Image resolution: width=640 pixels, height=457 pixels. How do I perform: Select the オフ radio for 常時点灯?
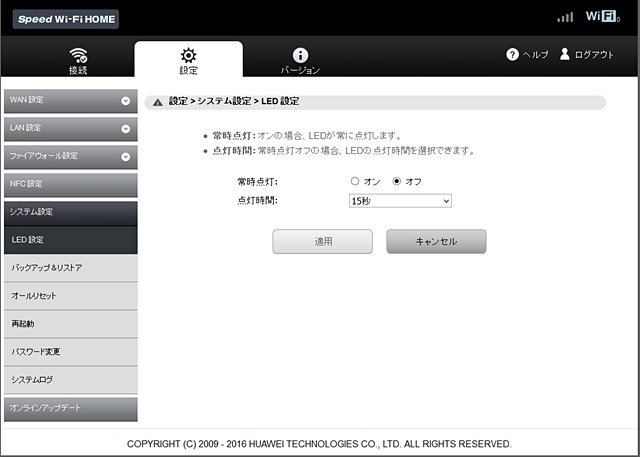(x=397, y=181)
